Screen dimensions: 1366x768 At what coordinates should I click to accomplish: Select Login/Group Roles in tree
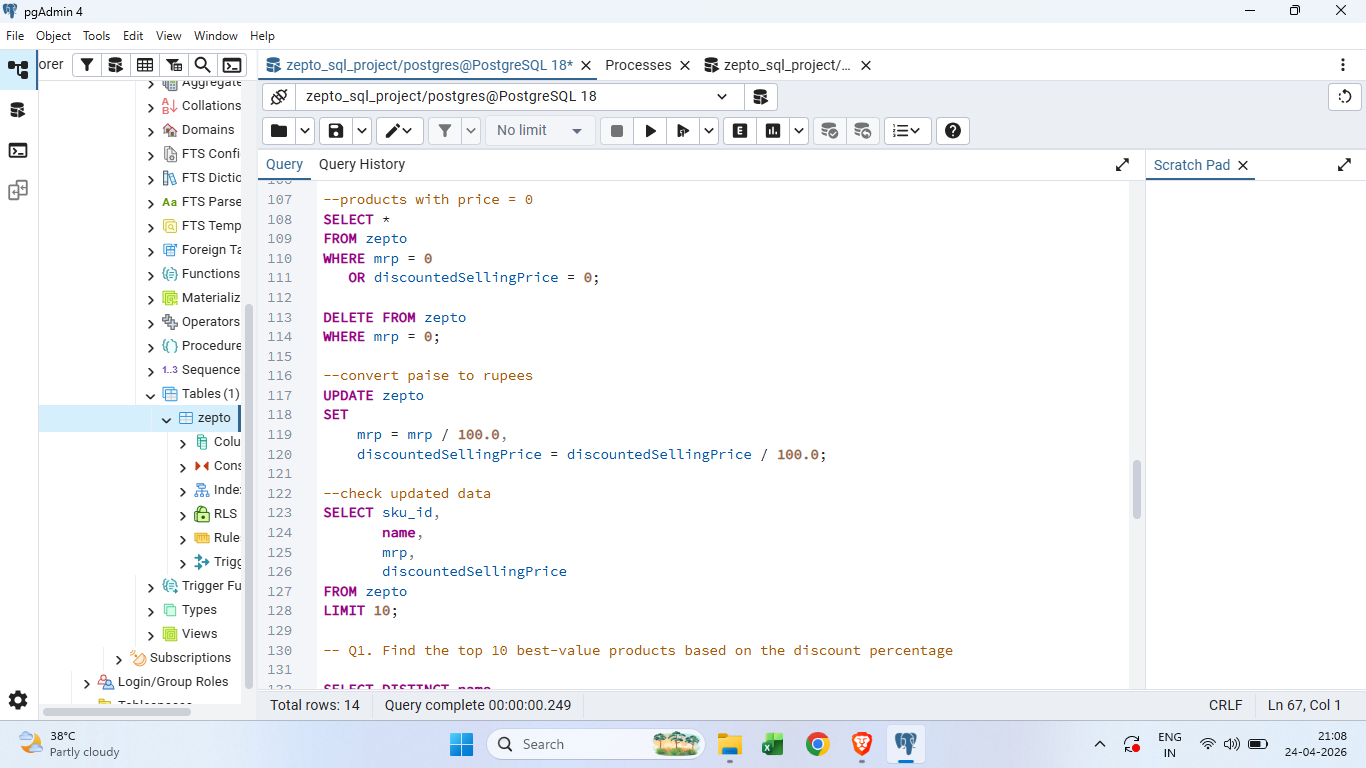pyautogui.click(x=173, y=682)
